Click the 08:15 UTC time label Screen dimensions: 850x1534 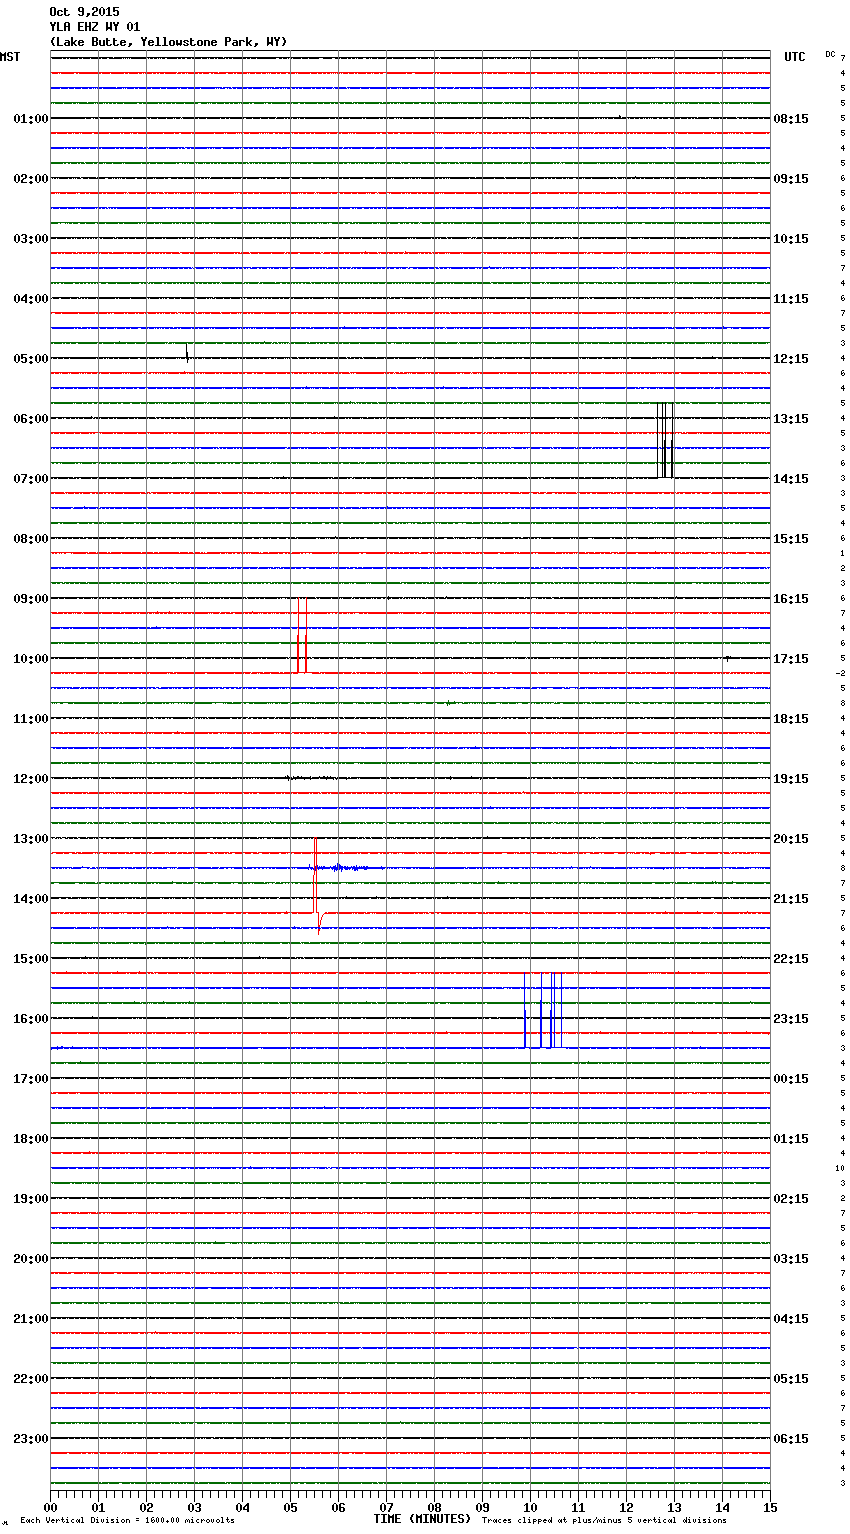791,119
